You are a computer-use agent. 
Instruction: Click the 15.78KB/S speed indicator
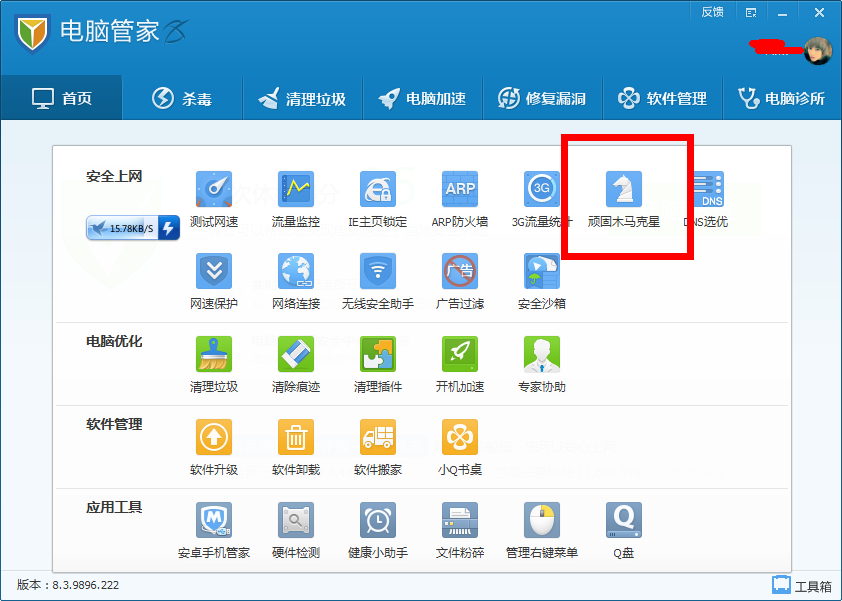click(x=123, y=228)
